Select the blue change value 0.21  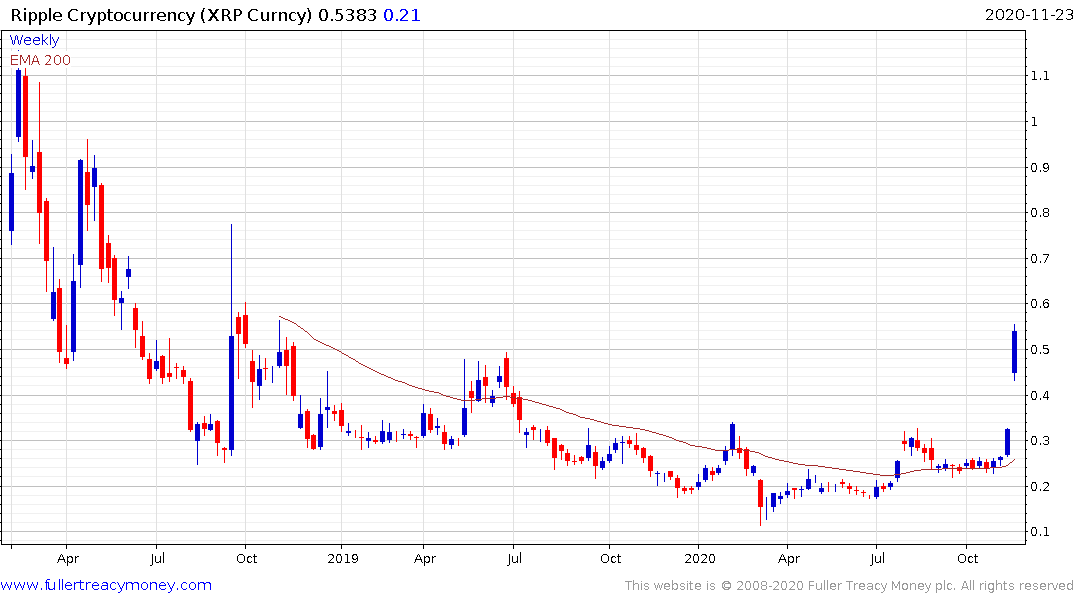click(402, 14)
